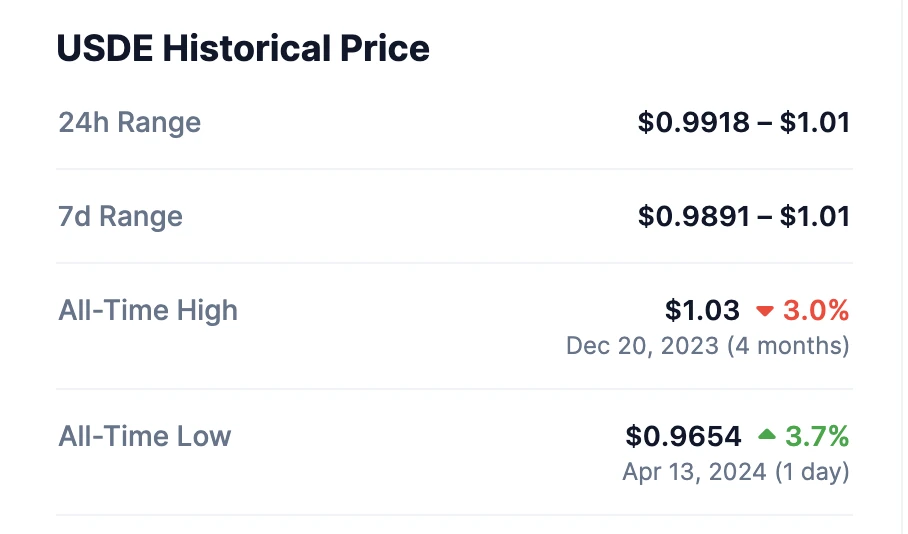Select the All-Time High label
Viewport: 908px width, 534px height.
pos(148,310)
